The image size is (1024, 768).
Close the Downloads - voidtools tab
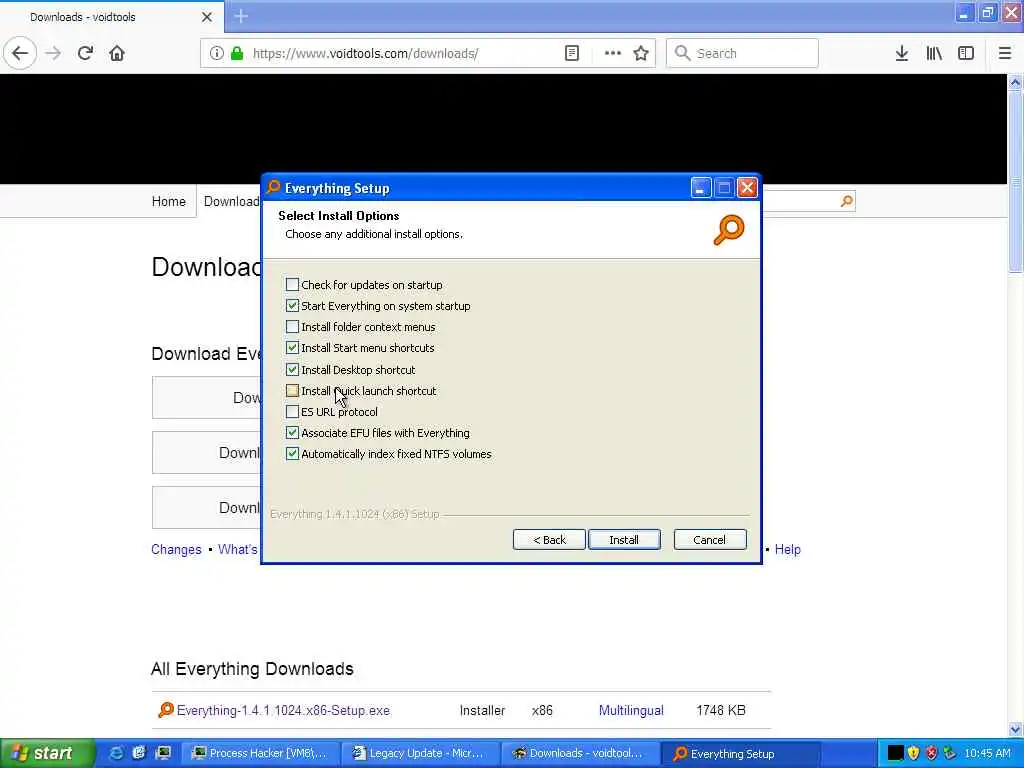pos(206,17)
